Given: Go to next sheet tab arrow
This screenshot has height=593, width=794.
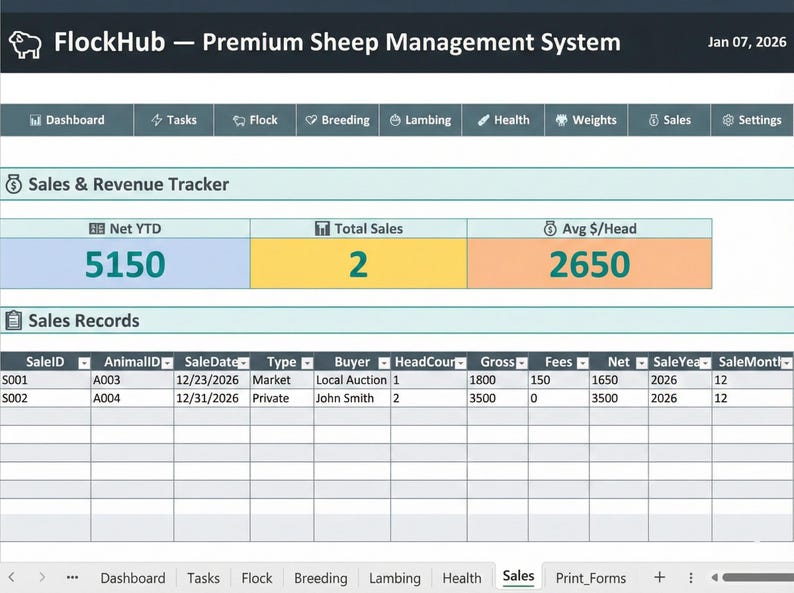Looking at the screenshot, I should click(x=42, y=577).
